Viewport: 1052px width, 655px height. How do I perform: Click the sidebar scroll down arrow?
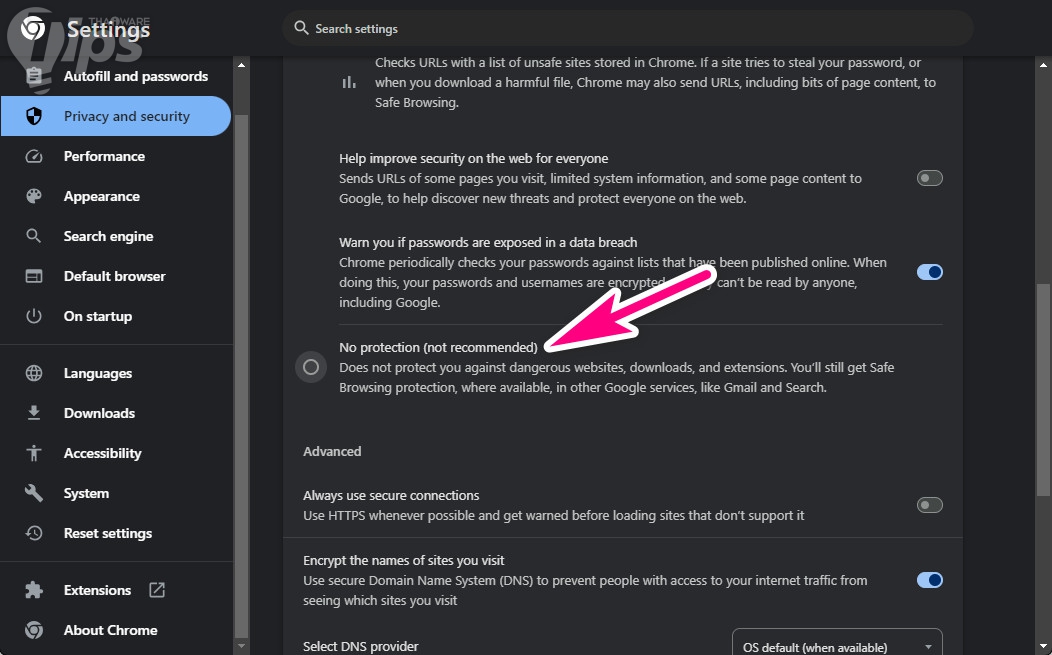click(x=242, y=647)
